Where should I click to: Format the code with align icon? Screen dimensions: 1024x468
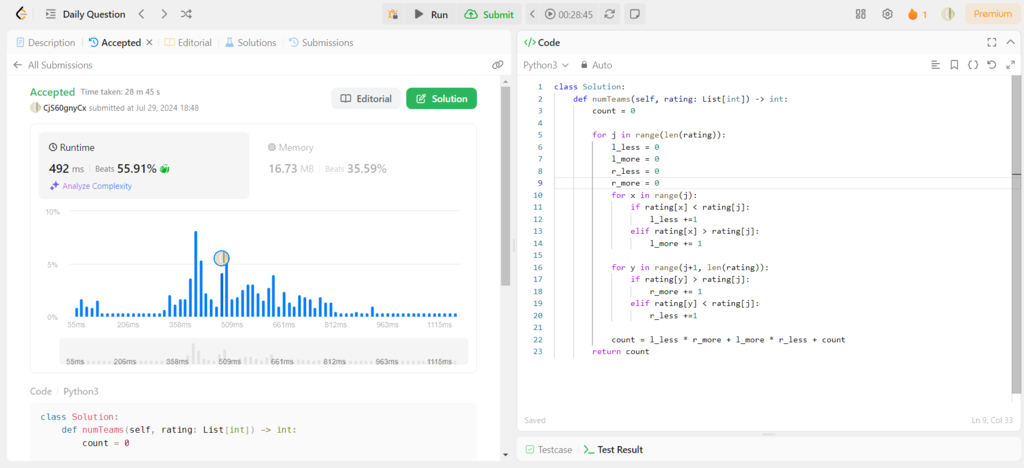(935, 65)
